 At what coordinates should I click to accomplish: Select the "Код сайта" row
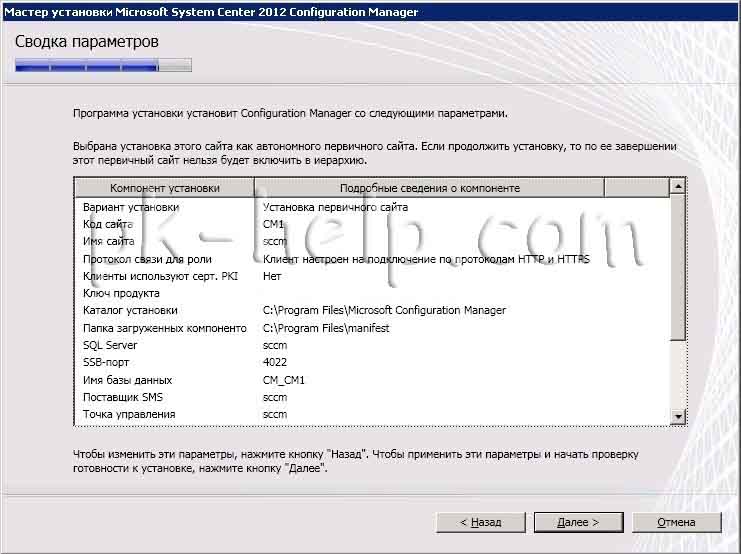point(372,224)
